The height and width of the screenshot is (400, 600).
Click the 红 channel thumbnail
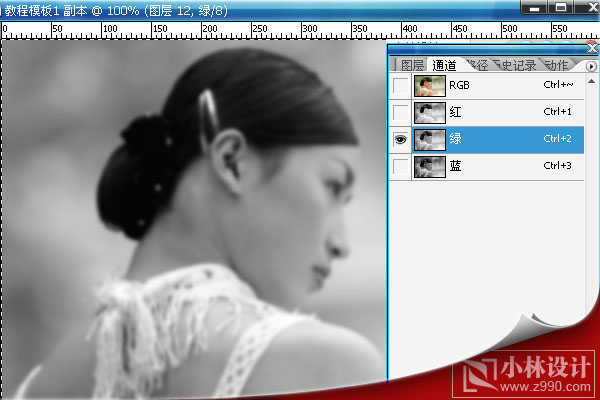coord(430,113)
